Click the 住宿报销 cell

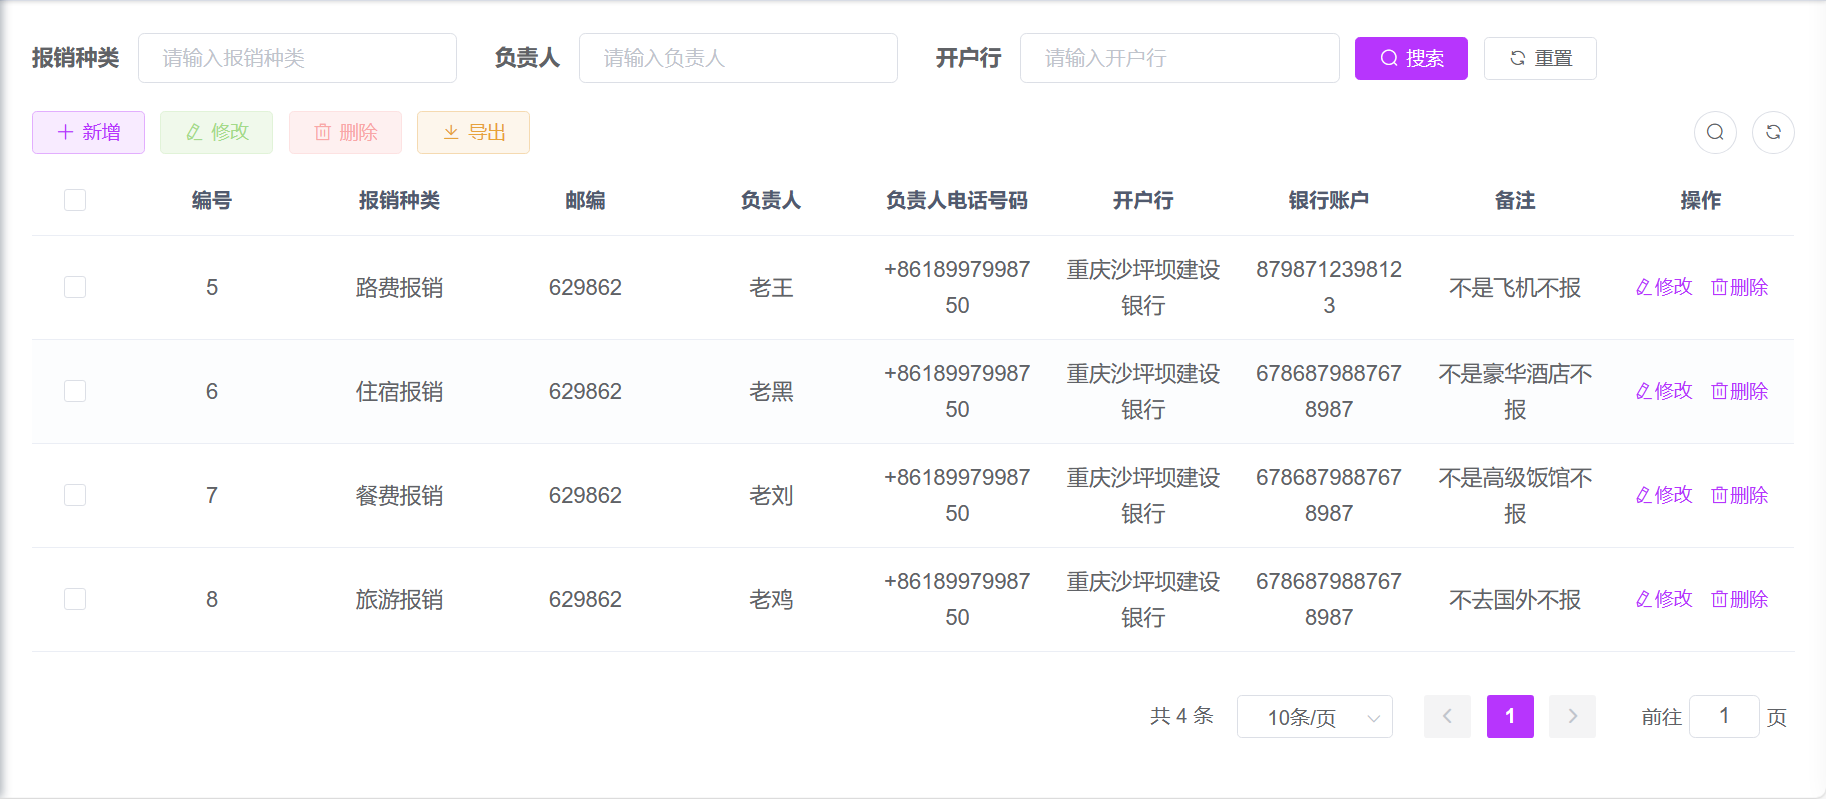(399, 392)
